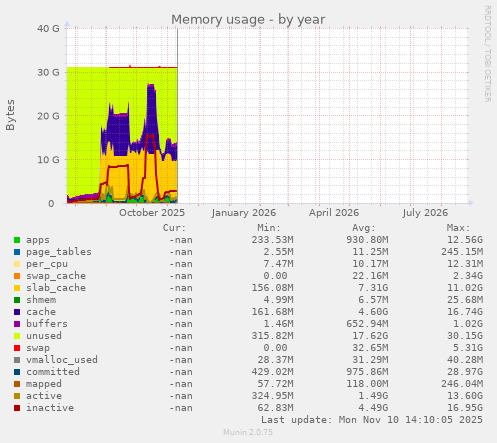Viewport: 497px width, 443px height.
Task: Click the Last update timestamp line
Action: coord(372,420)
